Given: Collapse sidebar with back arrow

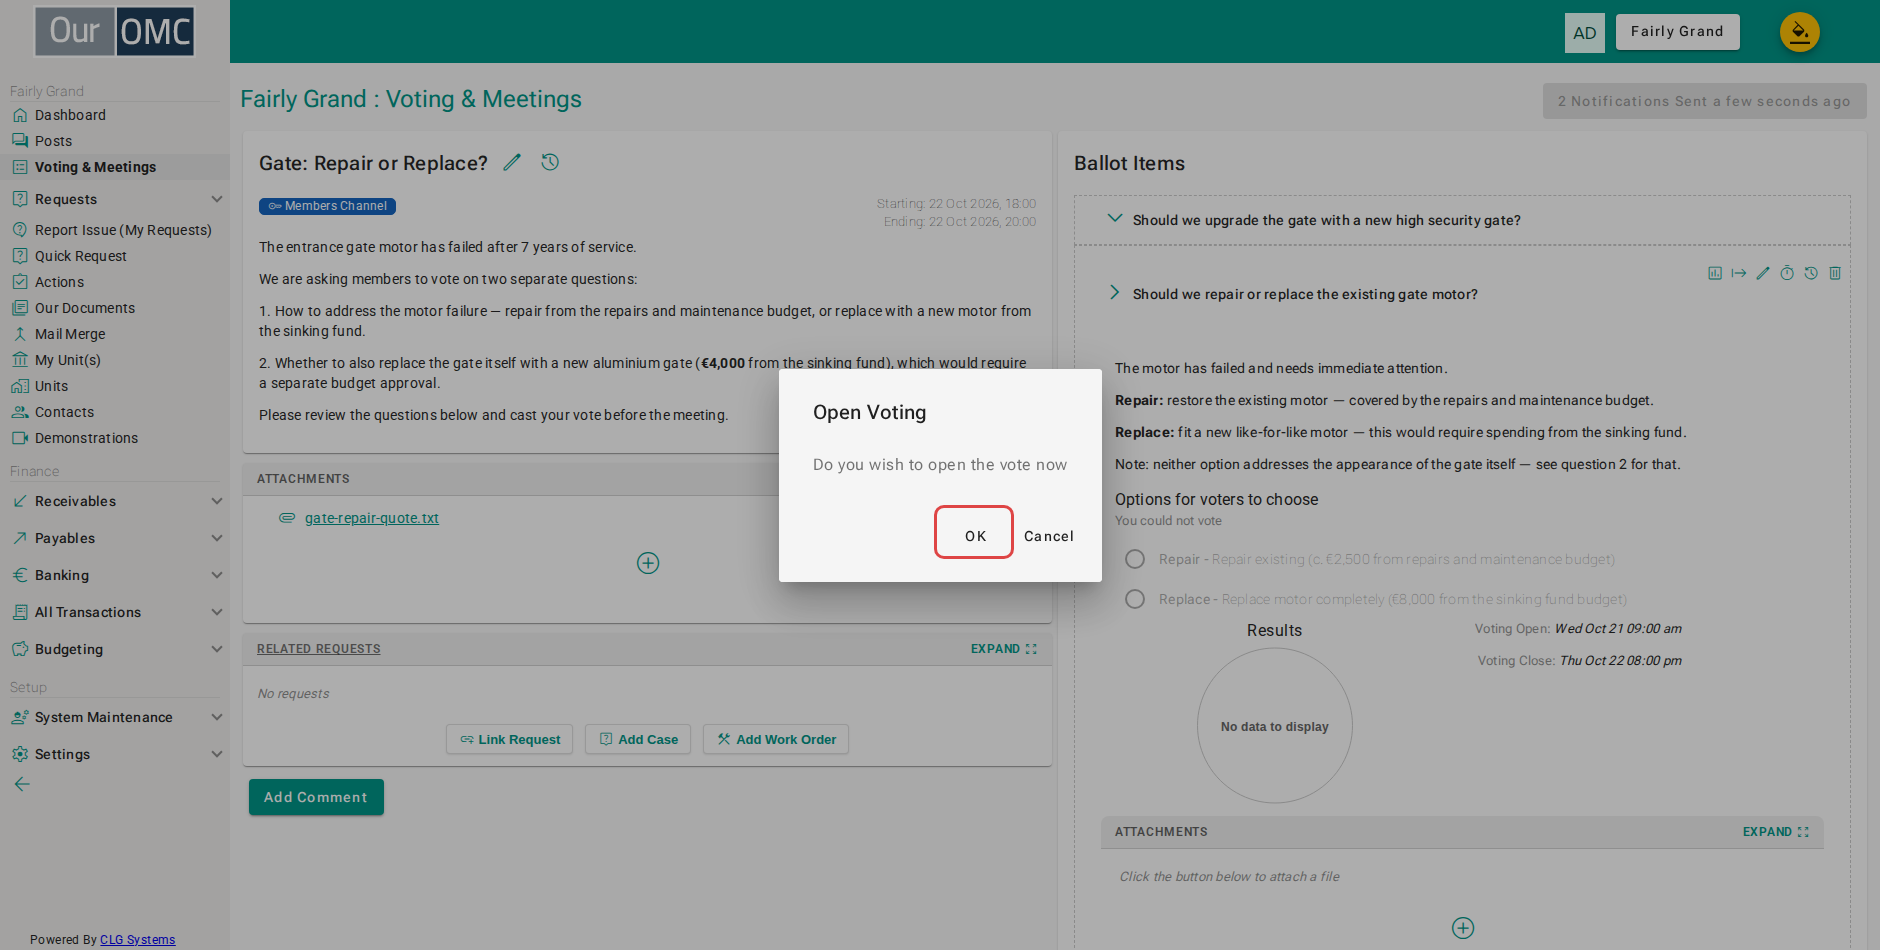Looking at the screenshot, I should coord(22,784).
